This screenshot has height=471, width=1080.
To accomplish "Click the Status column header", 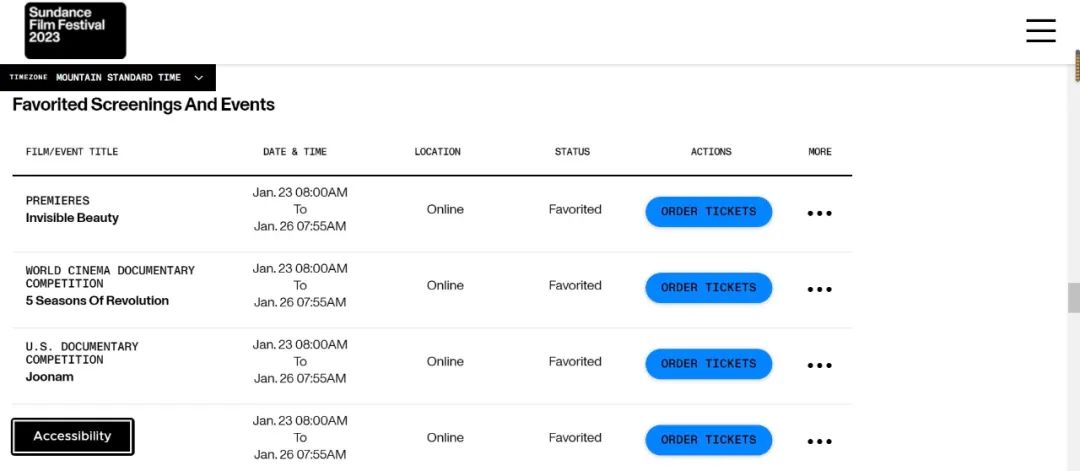I will (572, 152).
